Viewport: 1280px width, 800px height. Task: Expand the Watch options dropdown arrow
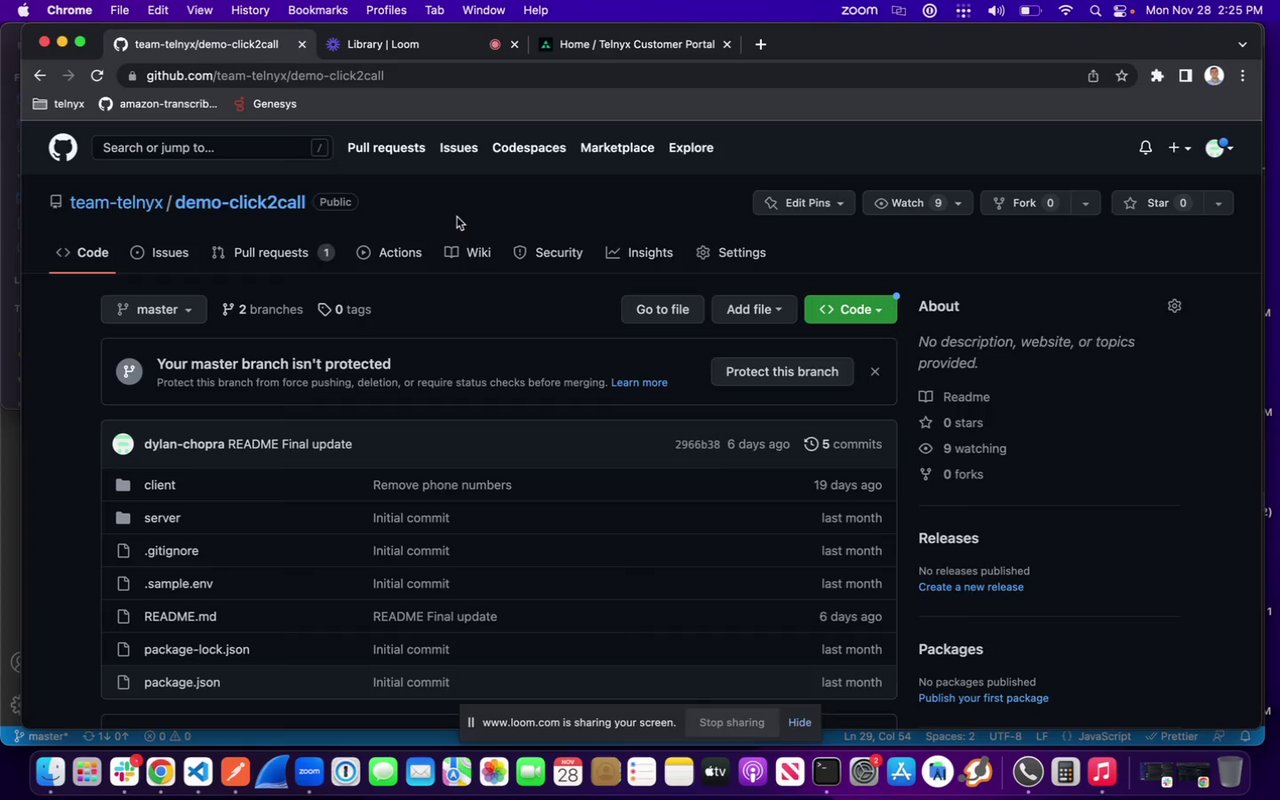coord(958,203)
